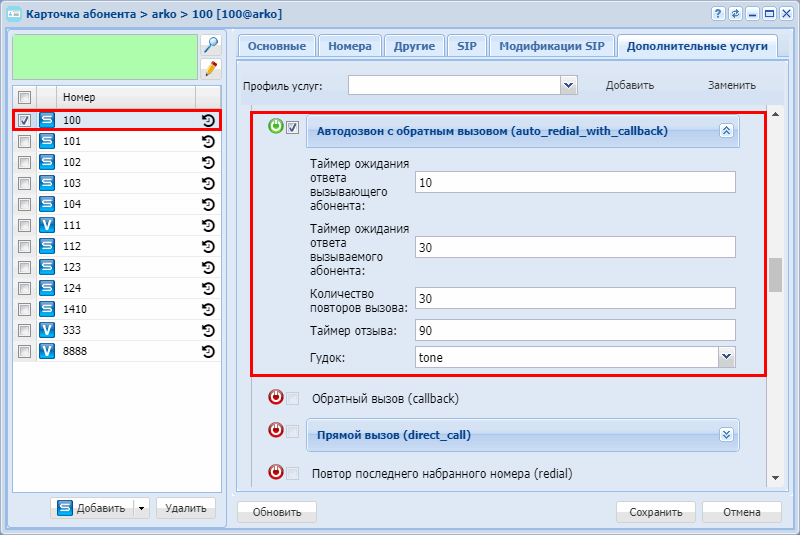Uncheck the checkbox for number 100
800x535 pixels.
[x=24, y=120]
